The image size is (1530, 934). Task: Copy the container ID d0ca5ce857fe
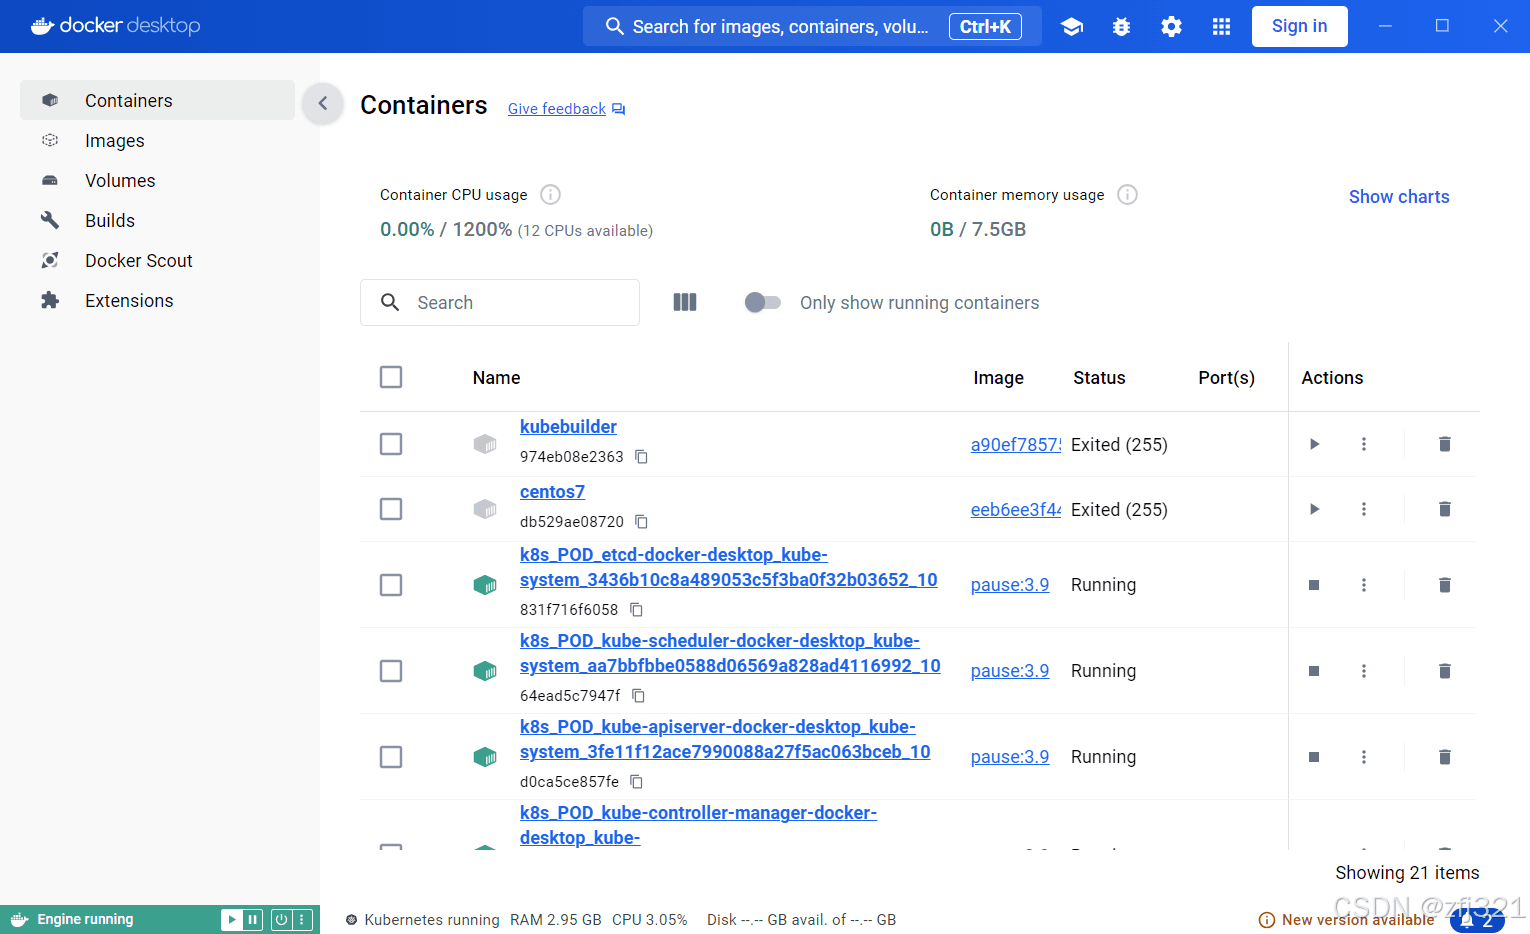pos(636,782)
